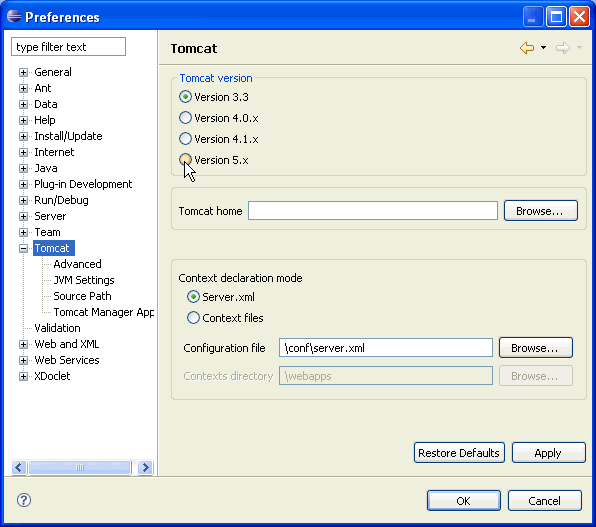Click the right scroll arrow in the tree pane
This screenshot has height=527, width=596.
146,467
